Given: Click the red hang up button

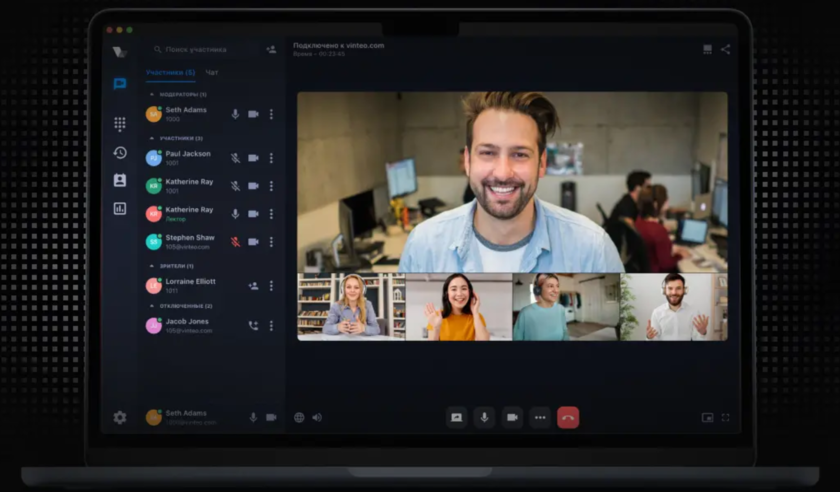Looking at the screenshot, I should click(568, 417).
